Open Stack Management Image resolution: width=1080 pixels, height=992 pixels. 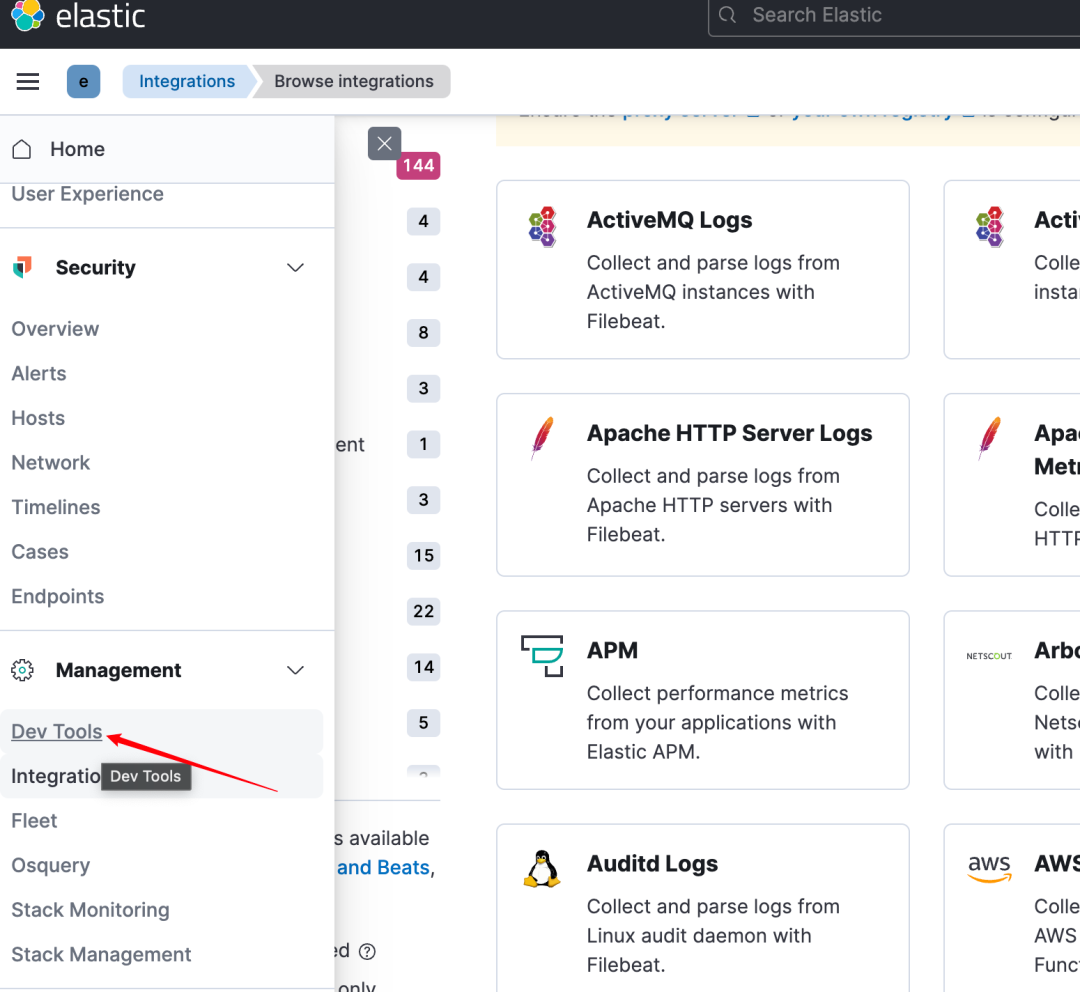click(x=101, y=954)
